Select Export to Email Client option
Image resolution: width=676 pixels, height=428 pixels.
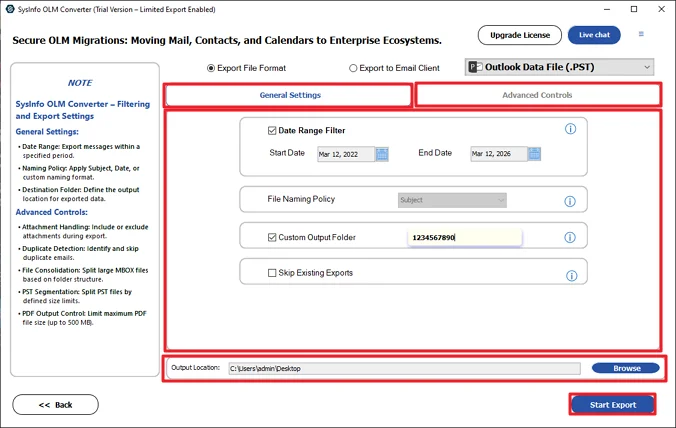tap(353, 68)
